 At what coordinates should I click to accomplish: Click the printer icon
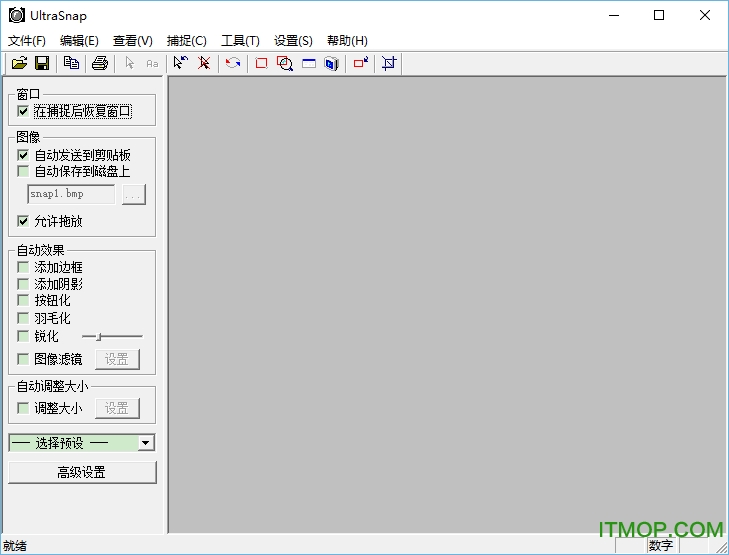pyautogui.click(x=99, y=63)
